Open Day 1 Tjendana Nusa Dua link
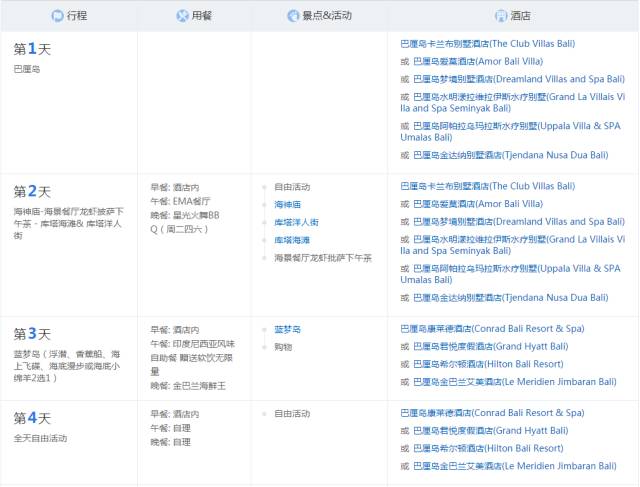The width and height of the screenshot is (640, 487). (x=511, y=155)
